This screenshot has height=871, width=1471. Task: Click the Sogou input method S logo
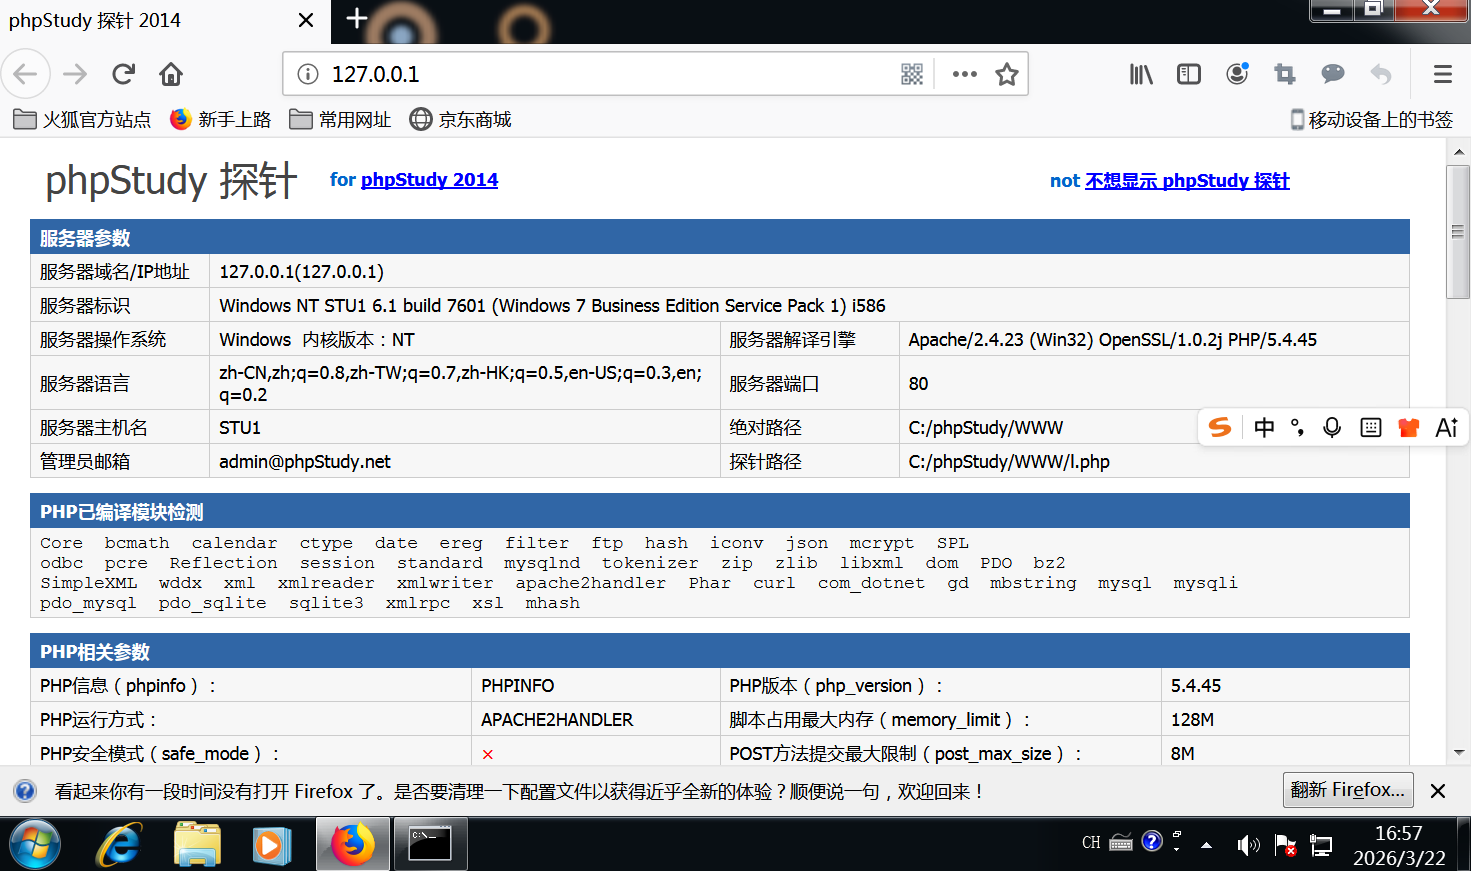(1220, 428)
